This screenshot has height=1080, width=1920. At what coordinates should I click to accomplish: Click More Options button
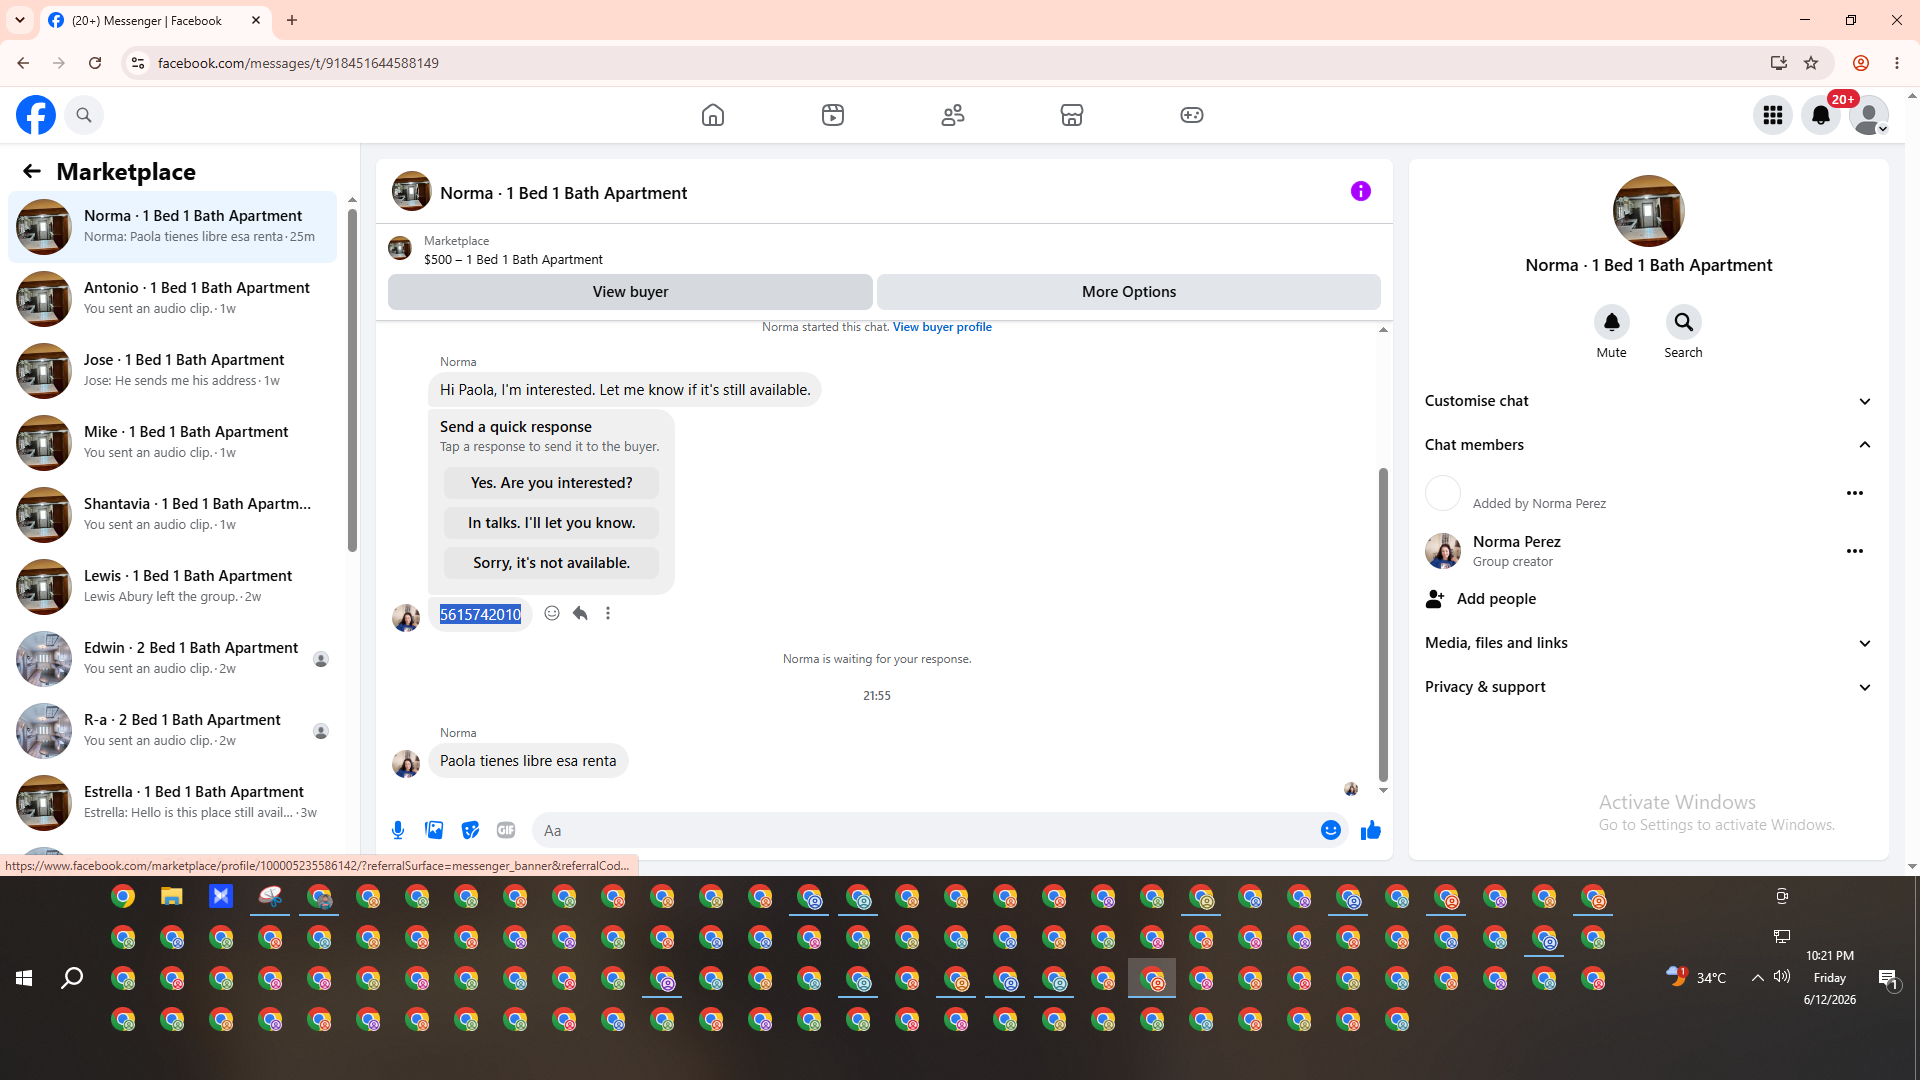1129,292
